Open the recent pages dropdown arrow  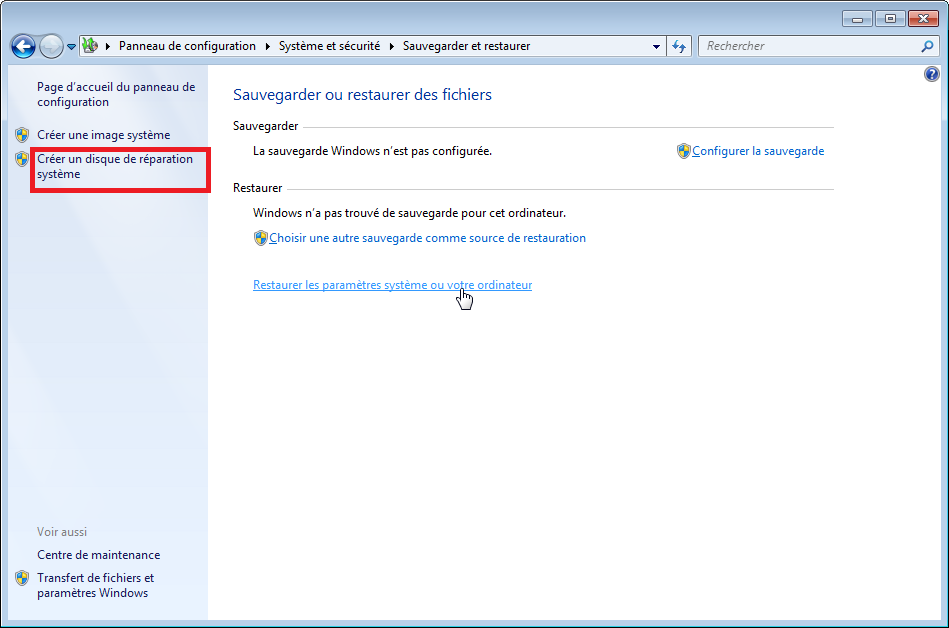[x=71, y=47]
